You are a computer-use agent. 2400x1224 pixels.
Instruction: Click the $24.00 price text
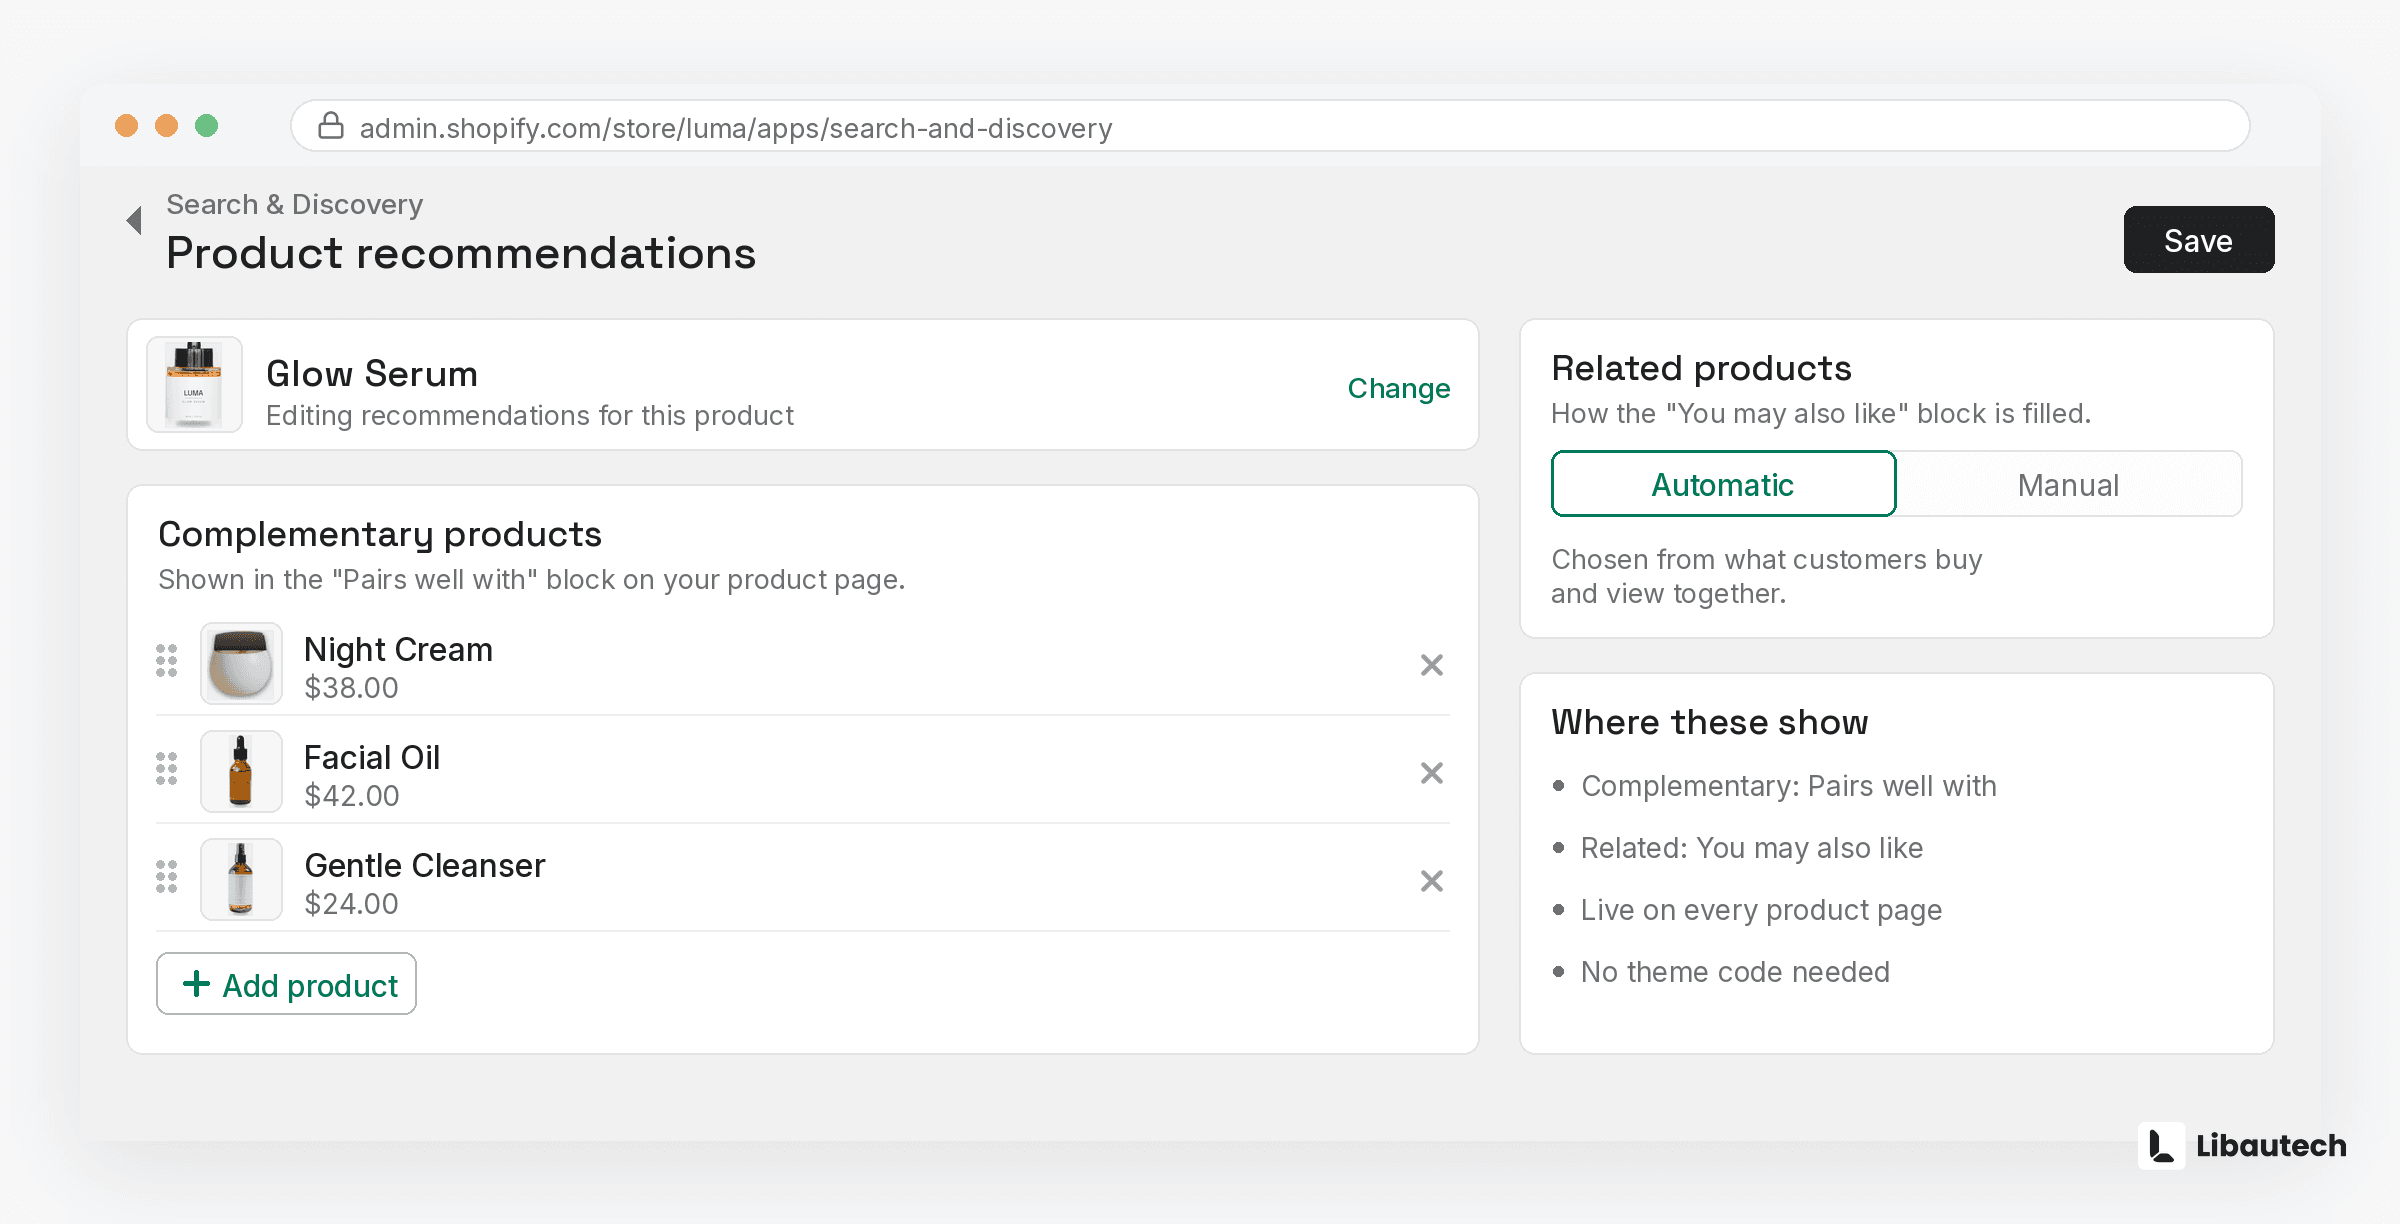pos(351,904)
